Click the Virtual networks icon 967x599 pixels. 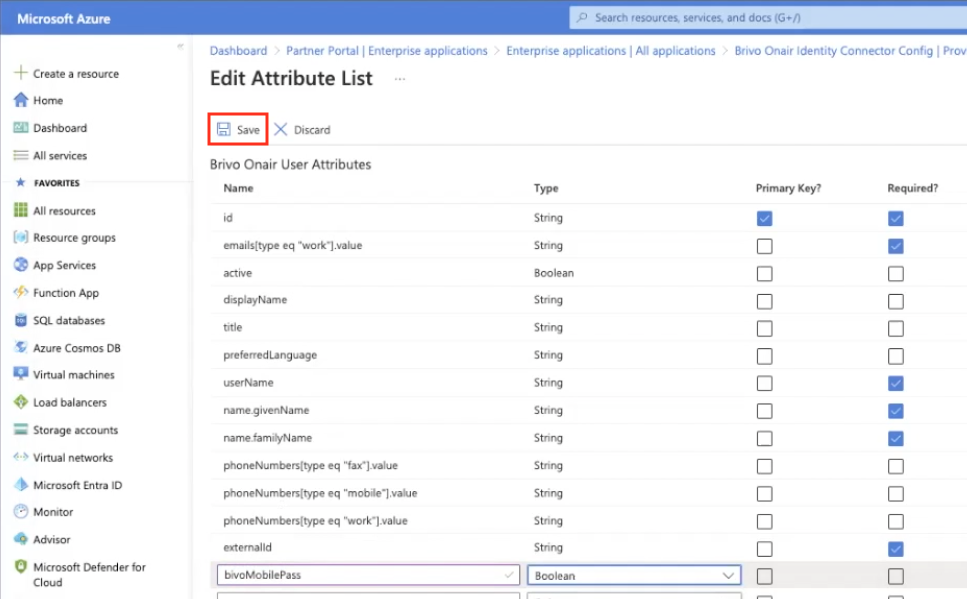tap(21, 457)
